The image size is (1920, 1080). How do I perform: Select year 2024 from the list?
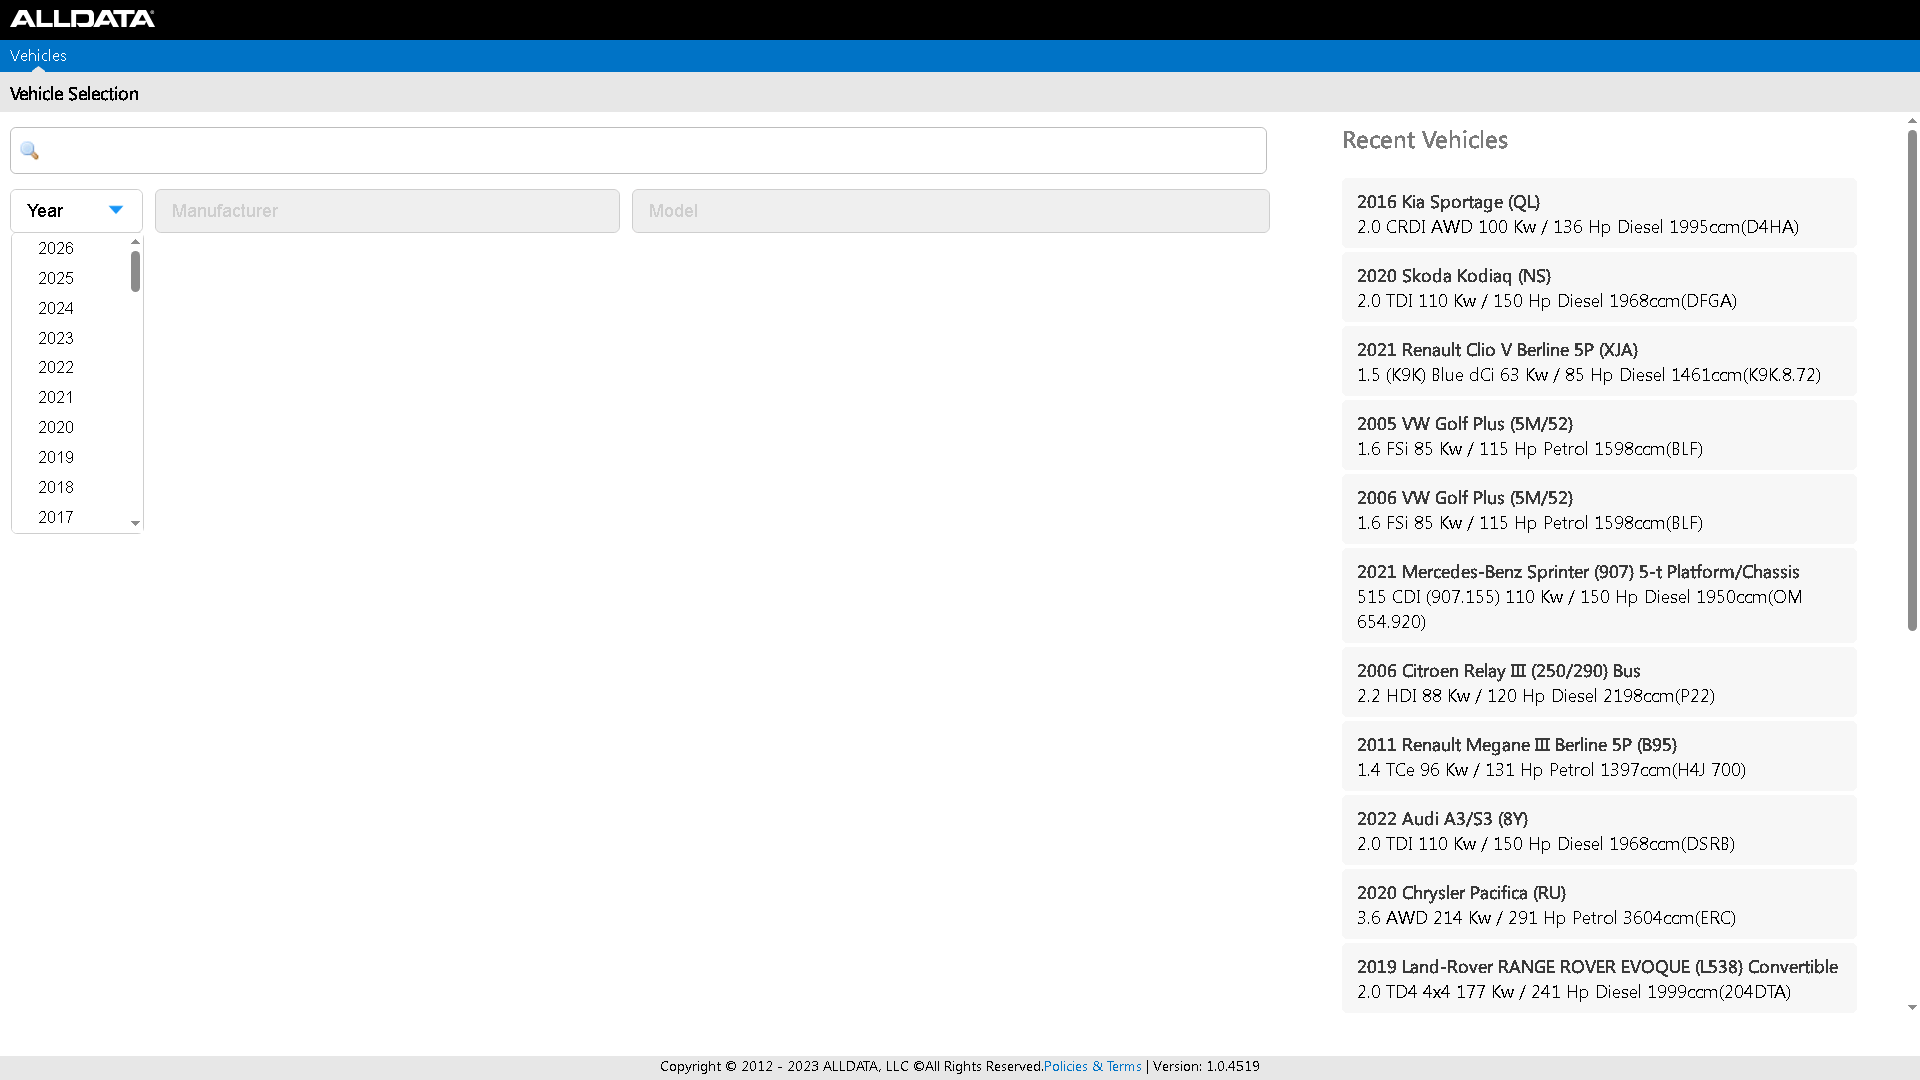click(x=56, y=308)
